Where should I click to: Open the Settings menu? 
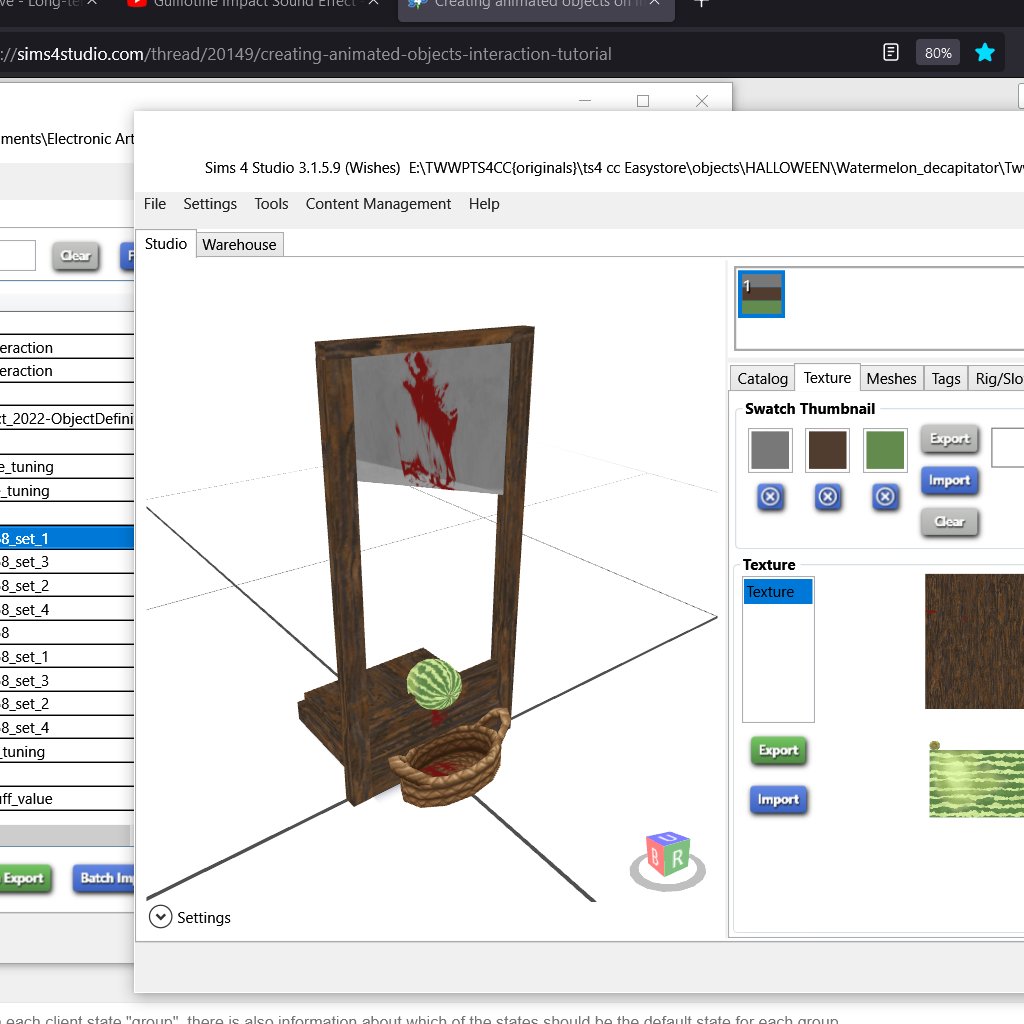[210, 204]
